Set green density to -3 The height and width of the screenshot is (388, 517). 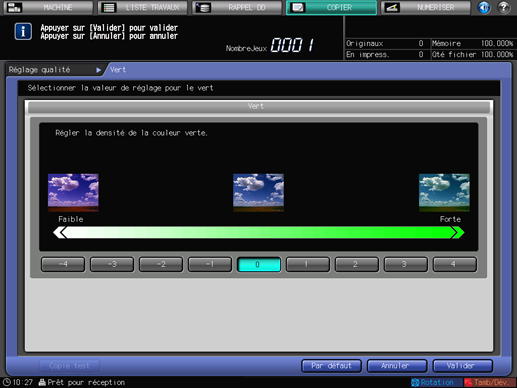pyautogui.click(x=112, y=264)
